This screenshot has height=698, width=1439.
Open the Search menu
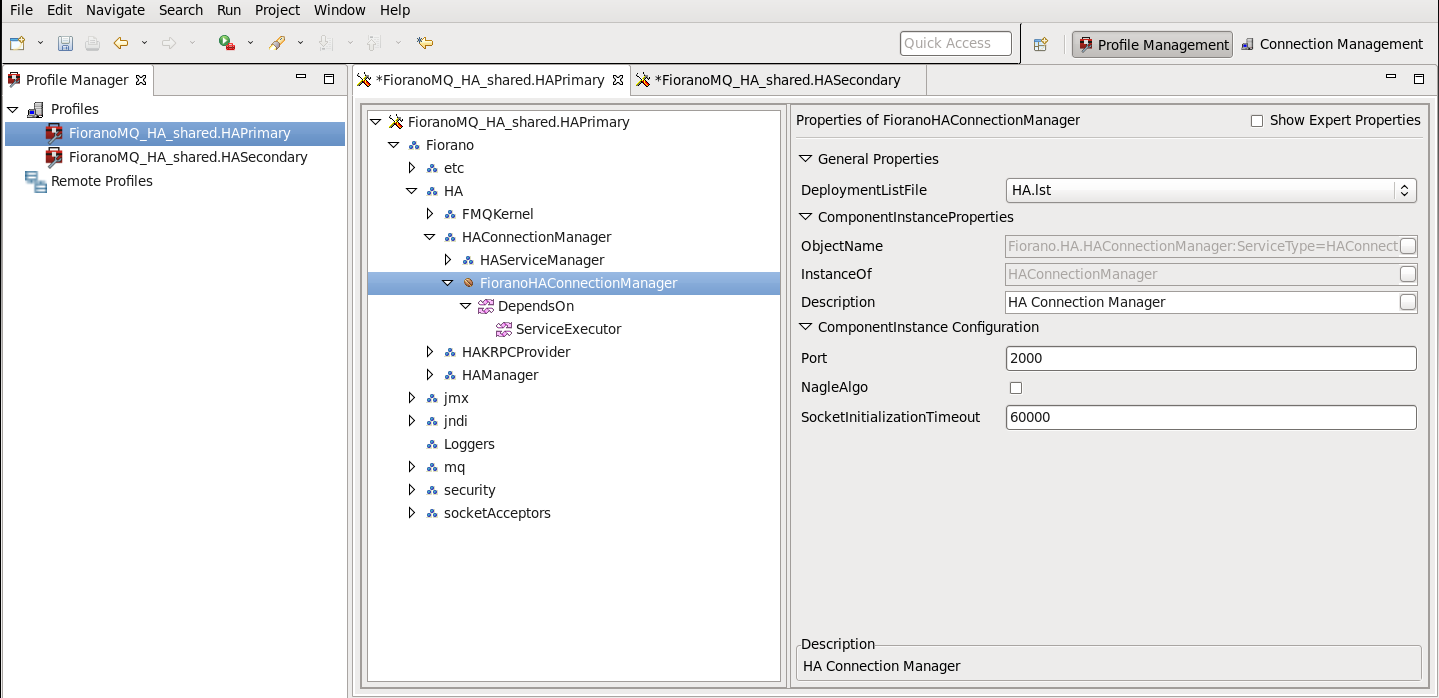181,10
